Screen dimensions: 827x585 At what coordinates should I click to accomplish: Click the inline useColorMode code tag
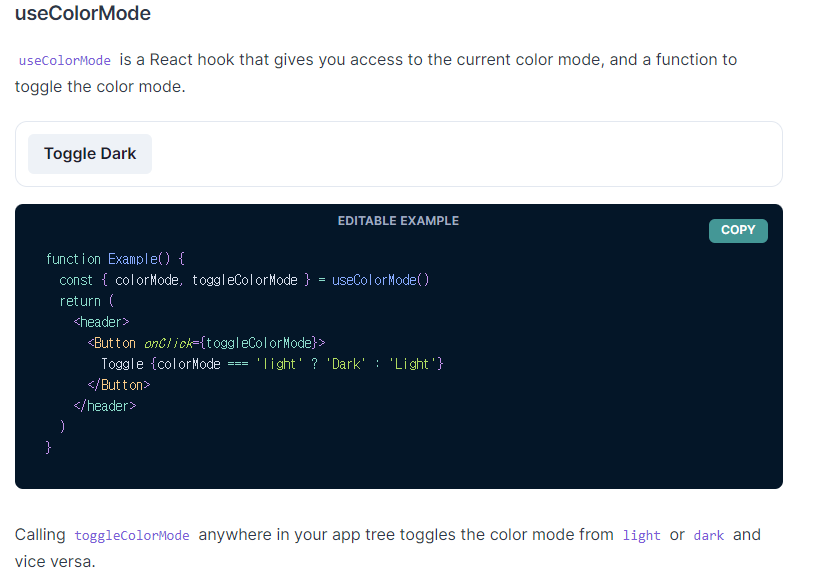64,61
